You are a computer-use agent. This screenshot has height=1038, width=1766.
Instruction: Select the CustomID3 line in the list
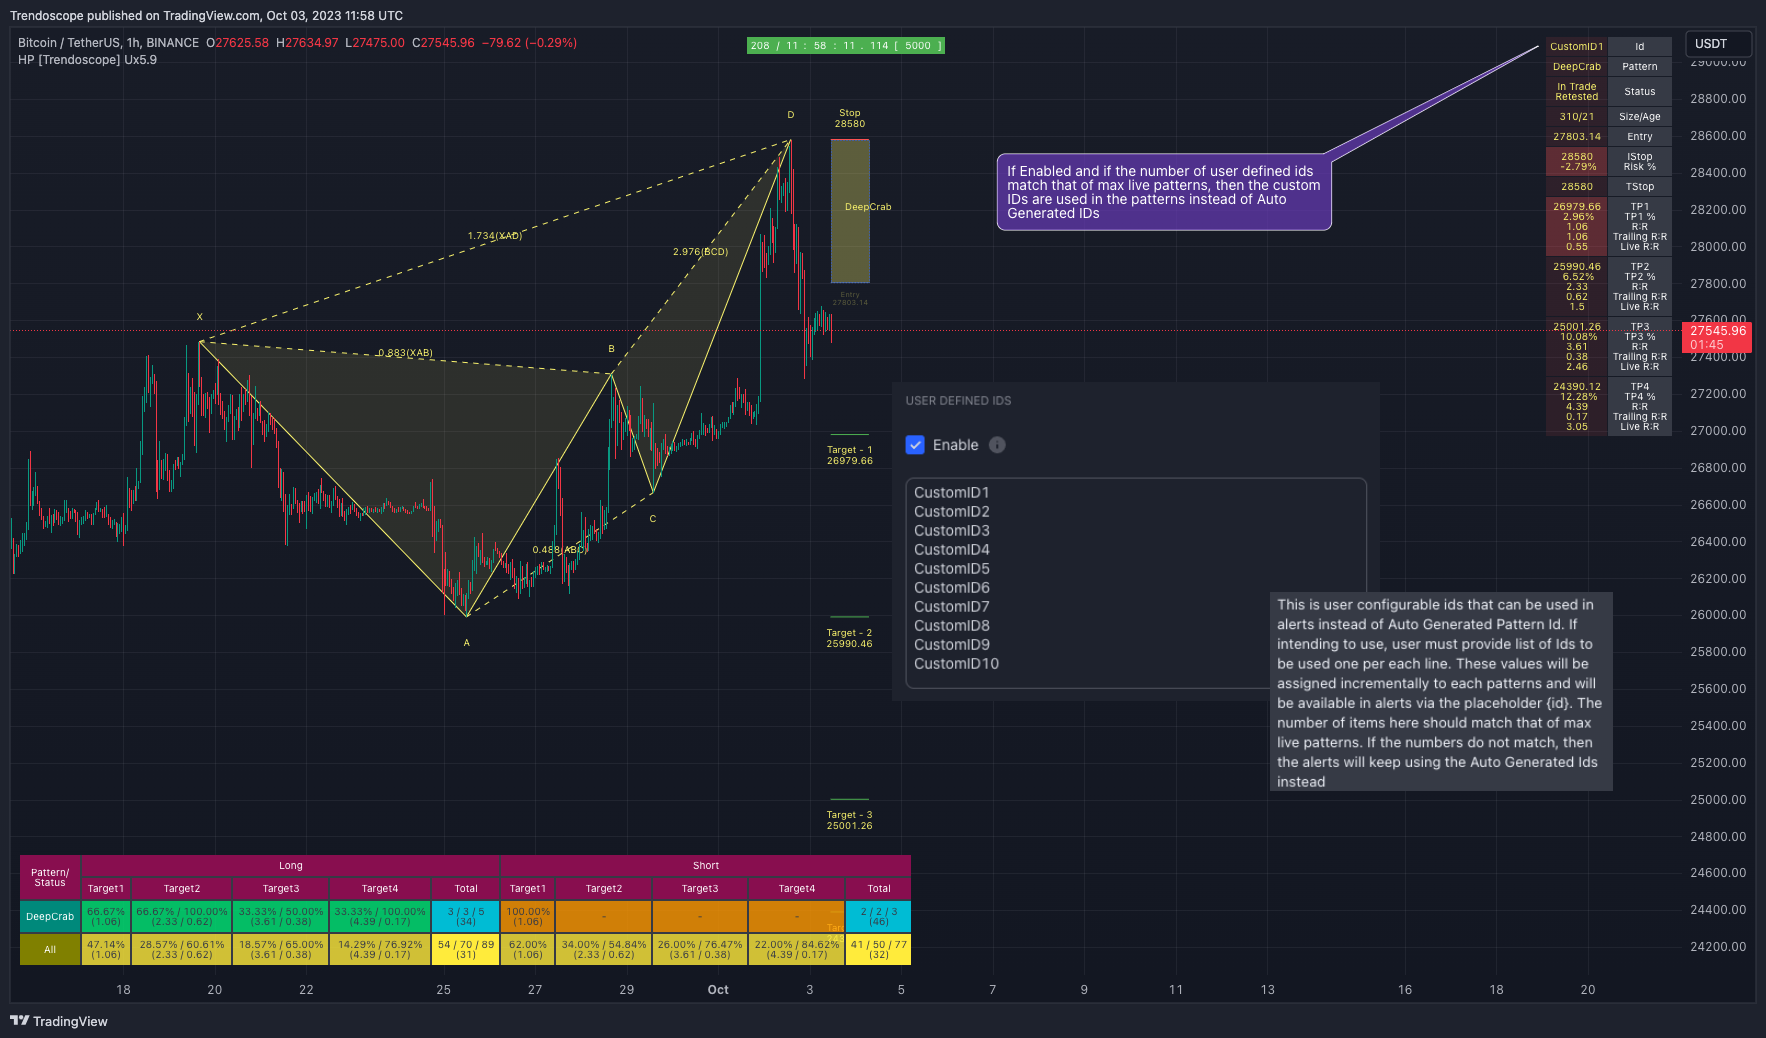tap(951, 531)
